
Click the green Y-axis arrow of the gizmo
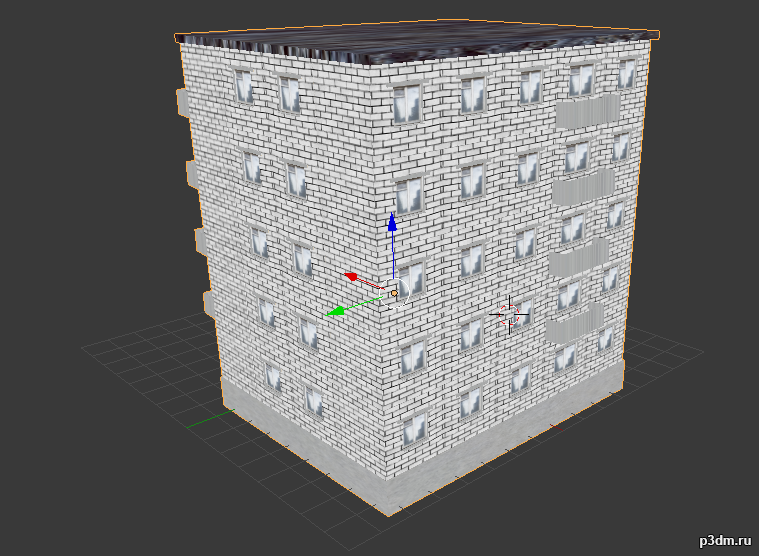click(336, 312)
